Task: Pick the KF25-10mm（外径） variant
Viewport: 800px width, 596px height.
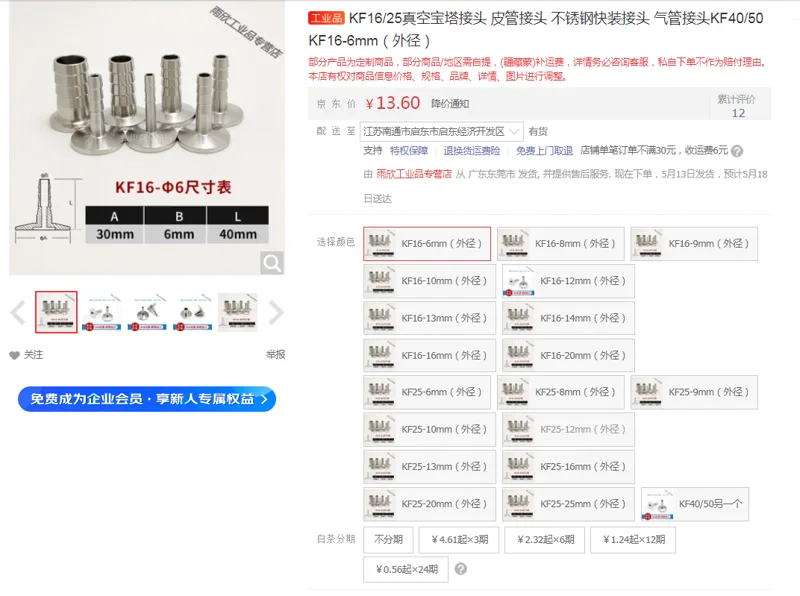Action: coord(430,430)
